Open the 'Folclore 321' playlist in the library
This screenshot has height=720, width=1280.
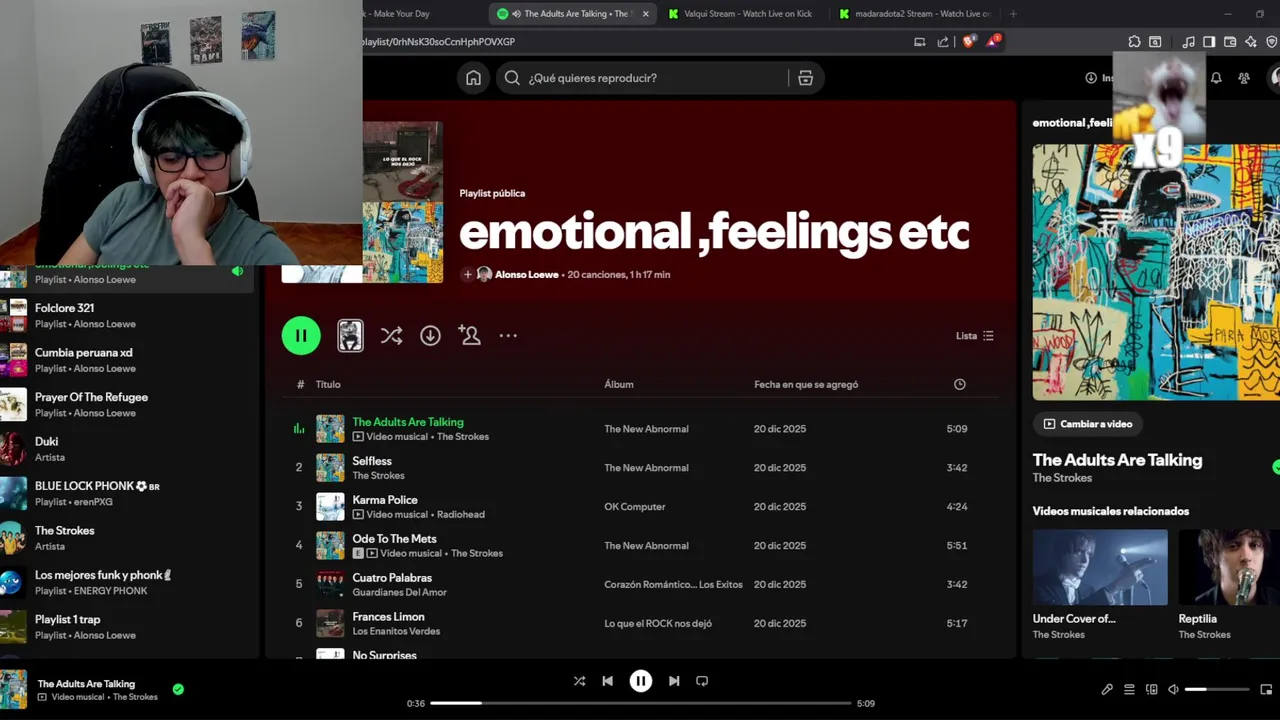click(x=128, y=315)
